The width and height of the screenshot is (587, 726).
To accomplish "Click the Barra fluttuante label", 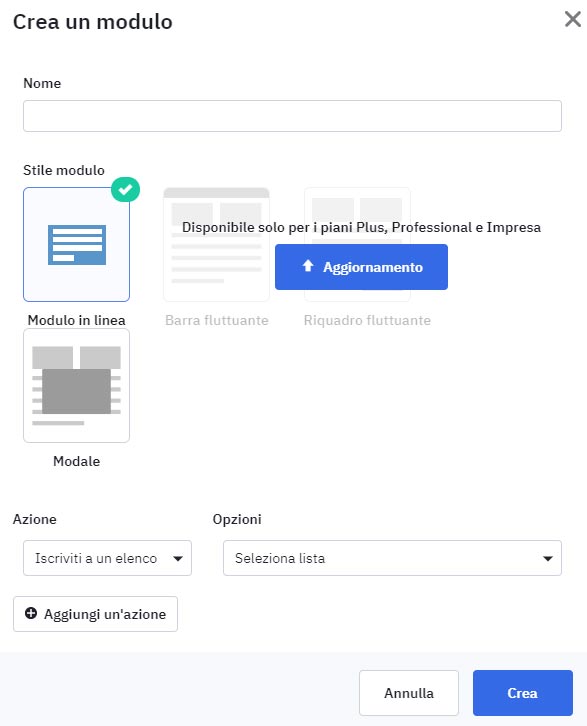I will coord(217,320).
